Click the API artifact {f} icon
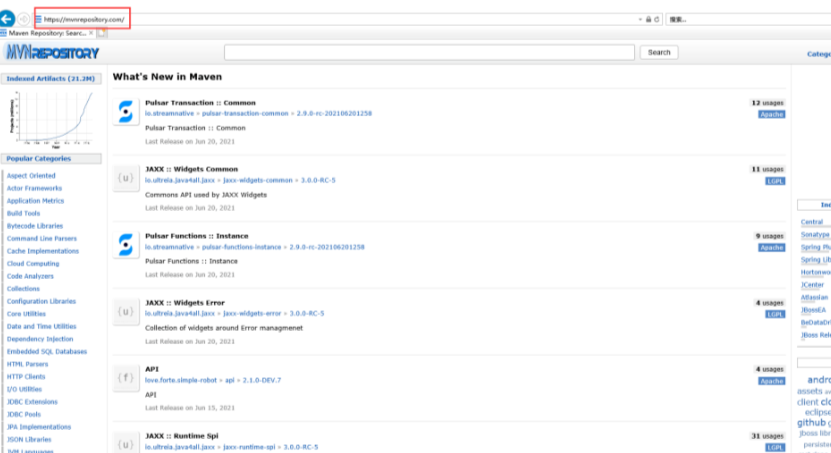The image size is (831, 453). pos(126,378)
